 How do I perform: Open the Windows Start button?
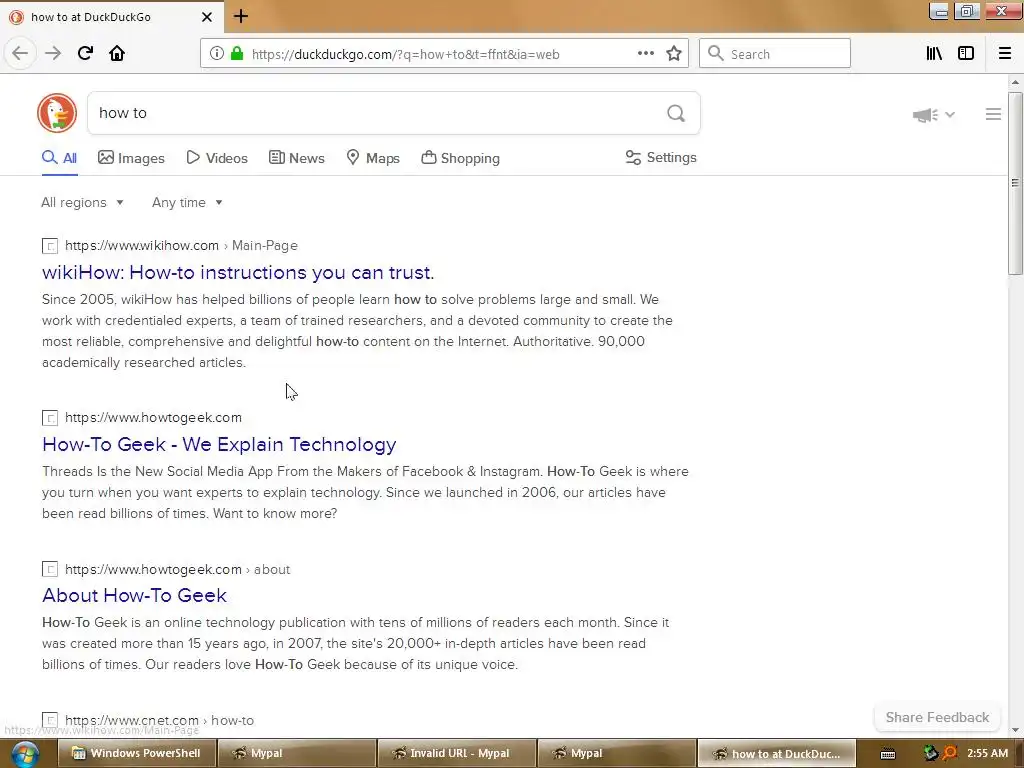click(x=25, y=754)
